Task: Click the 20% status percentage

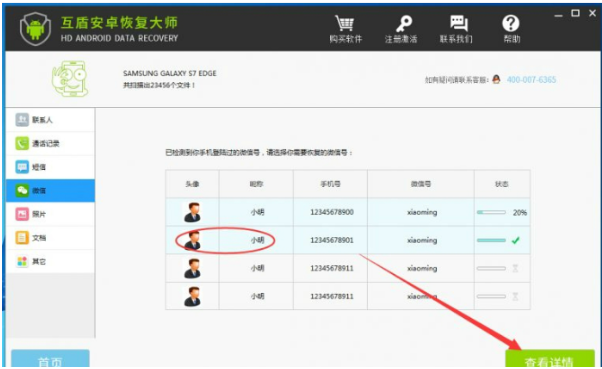Action: [x=520, y=212]
